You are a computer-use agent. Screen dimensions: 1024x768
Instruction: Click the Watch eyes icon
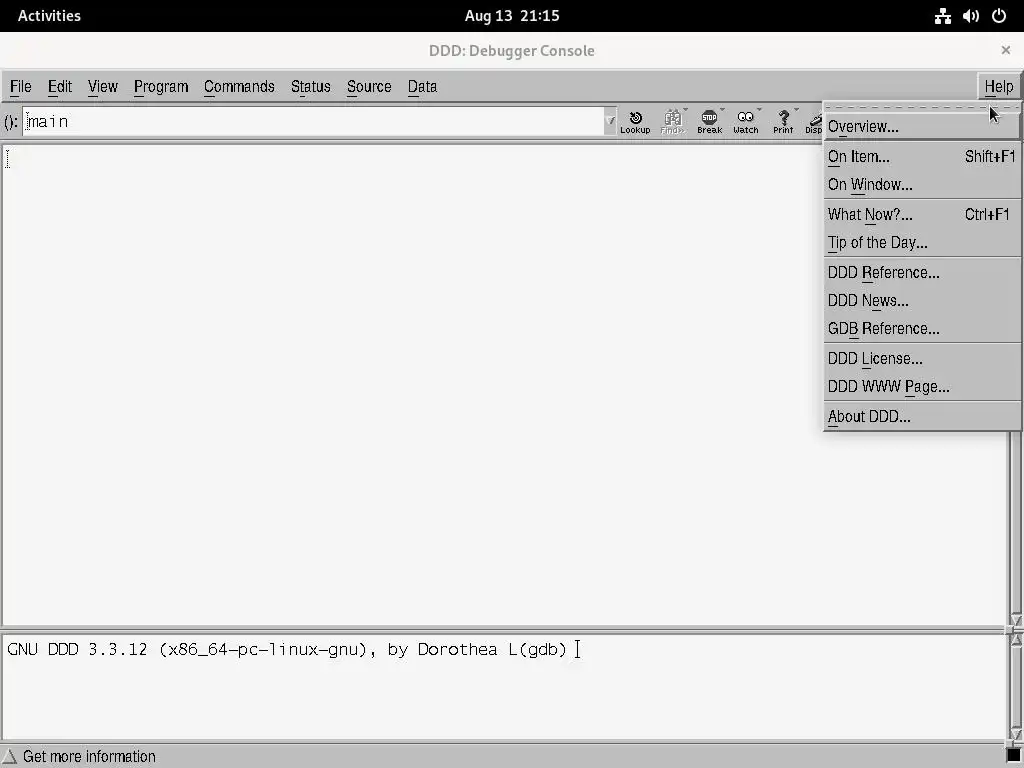[x=745, y=121]
